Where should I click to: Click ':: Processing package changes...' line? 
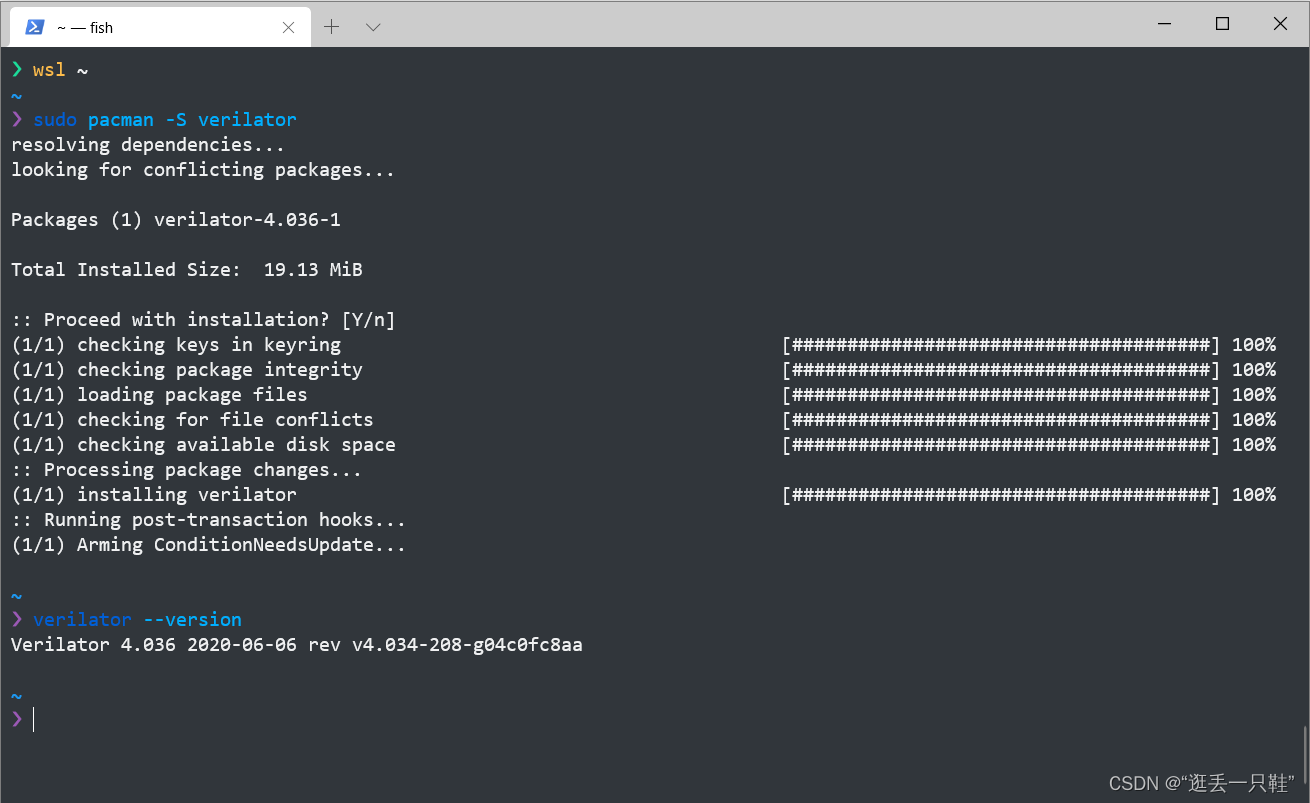(187, 470)
